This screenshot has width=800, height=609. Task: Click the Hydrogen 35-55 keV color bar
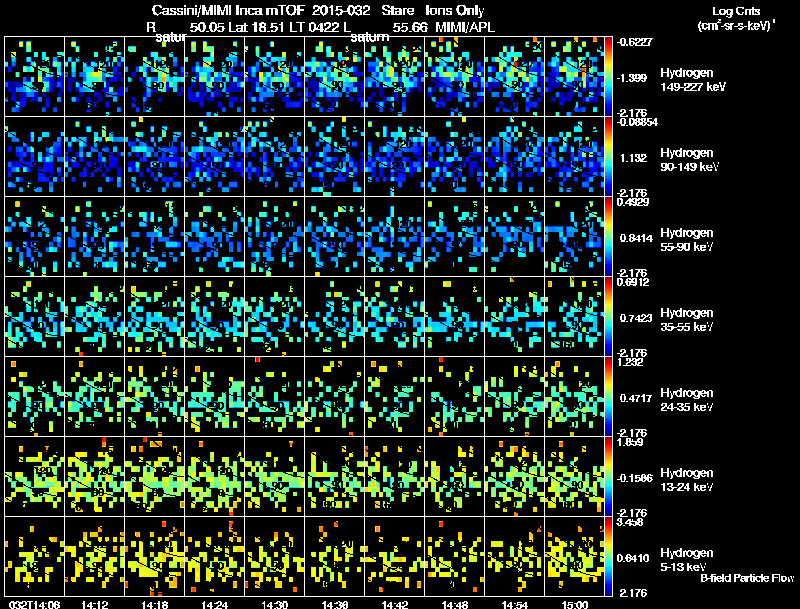coord(608,317)
